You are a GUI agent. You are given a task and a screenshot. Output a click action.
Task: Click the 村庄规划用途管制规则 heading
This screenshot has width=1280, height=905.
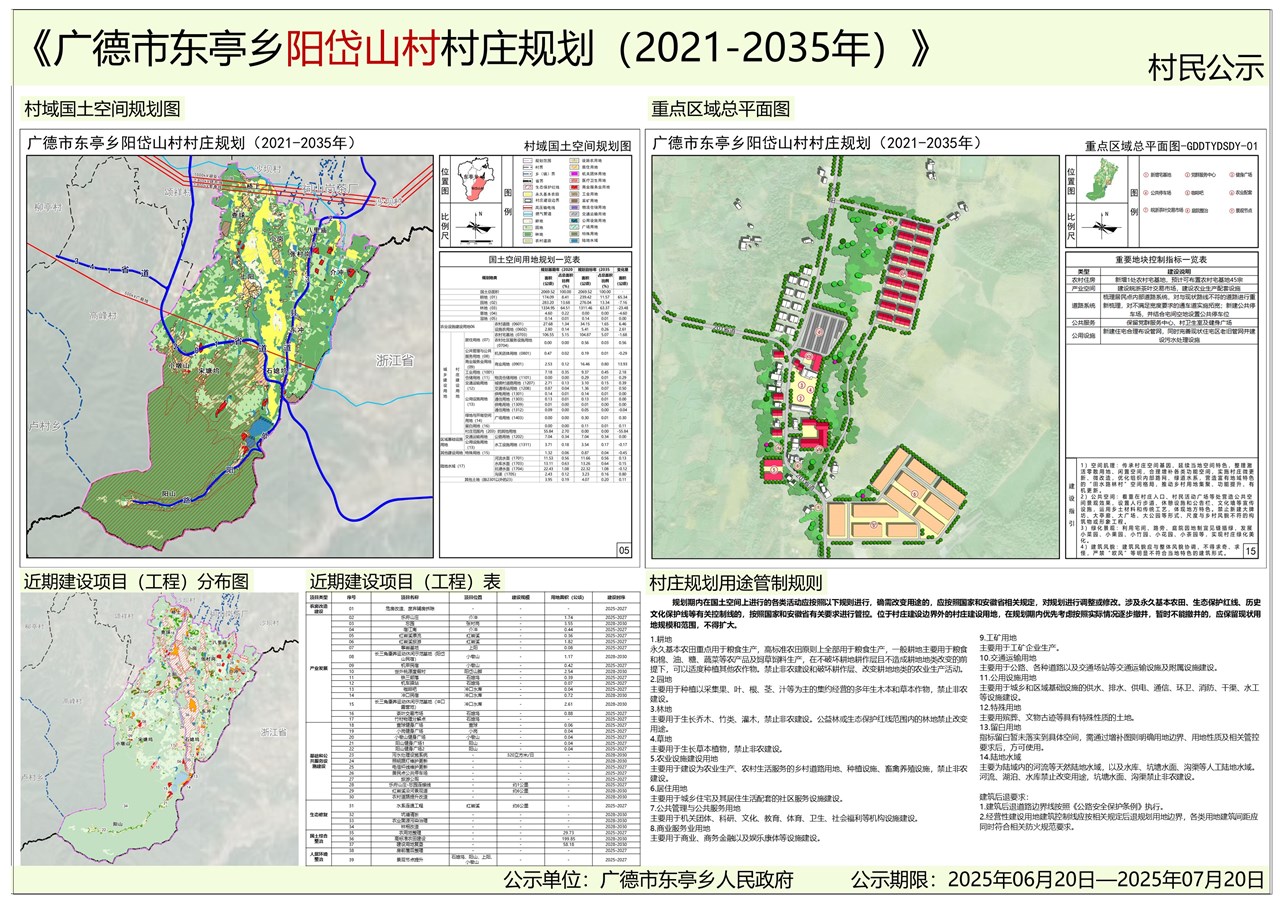(735, 582)
